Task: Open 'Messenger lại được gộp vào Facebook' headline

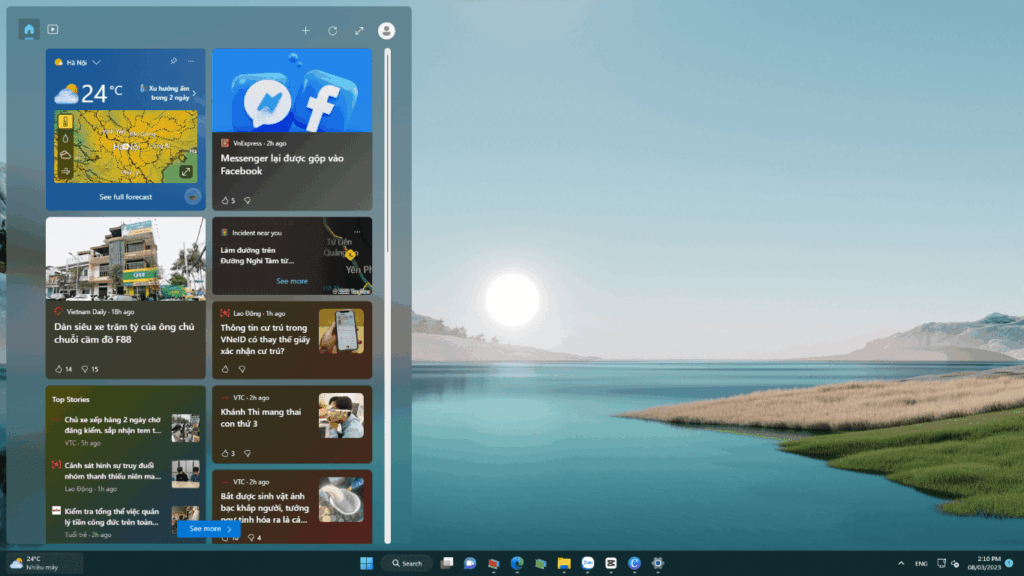Action: click(282, 165)
